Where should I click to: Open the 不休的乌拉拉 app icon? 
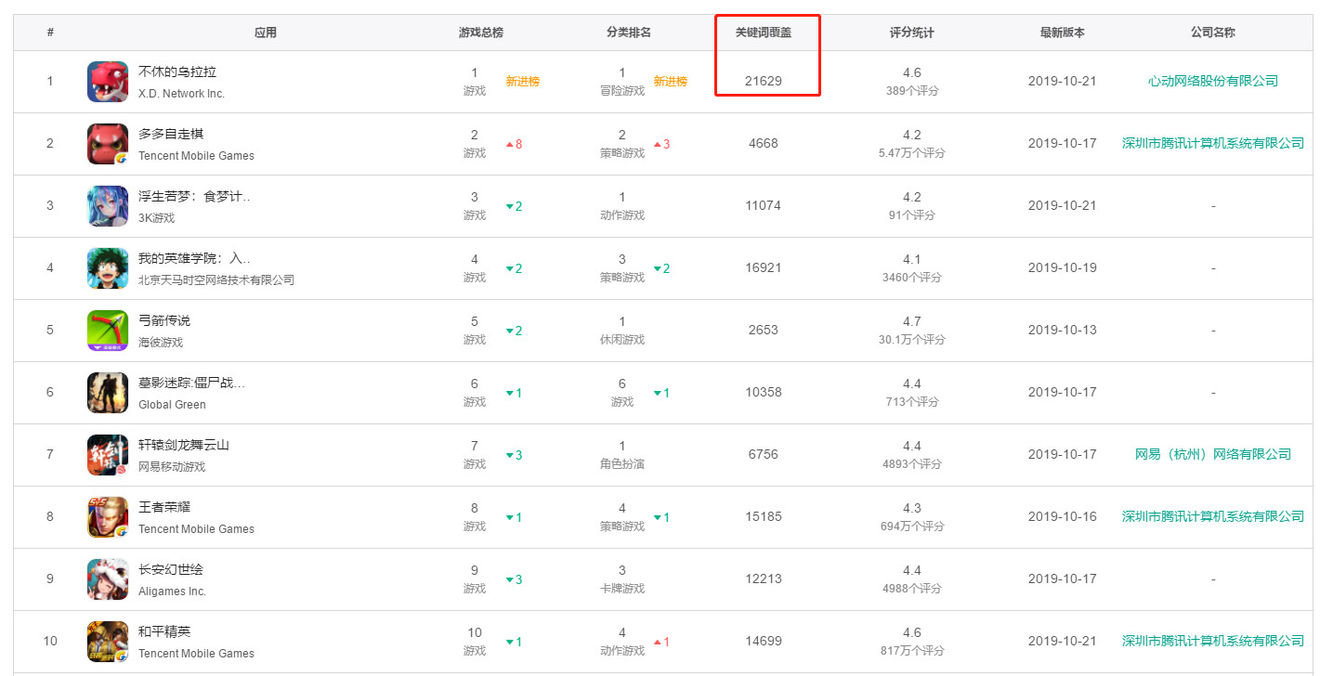pyautogui.click(x=107, y=81)
